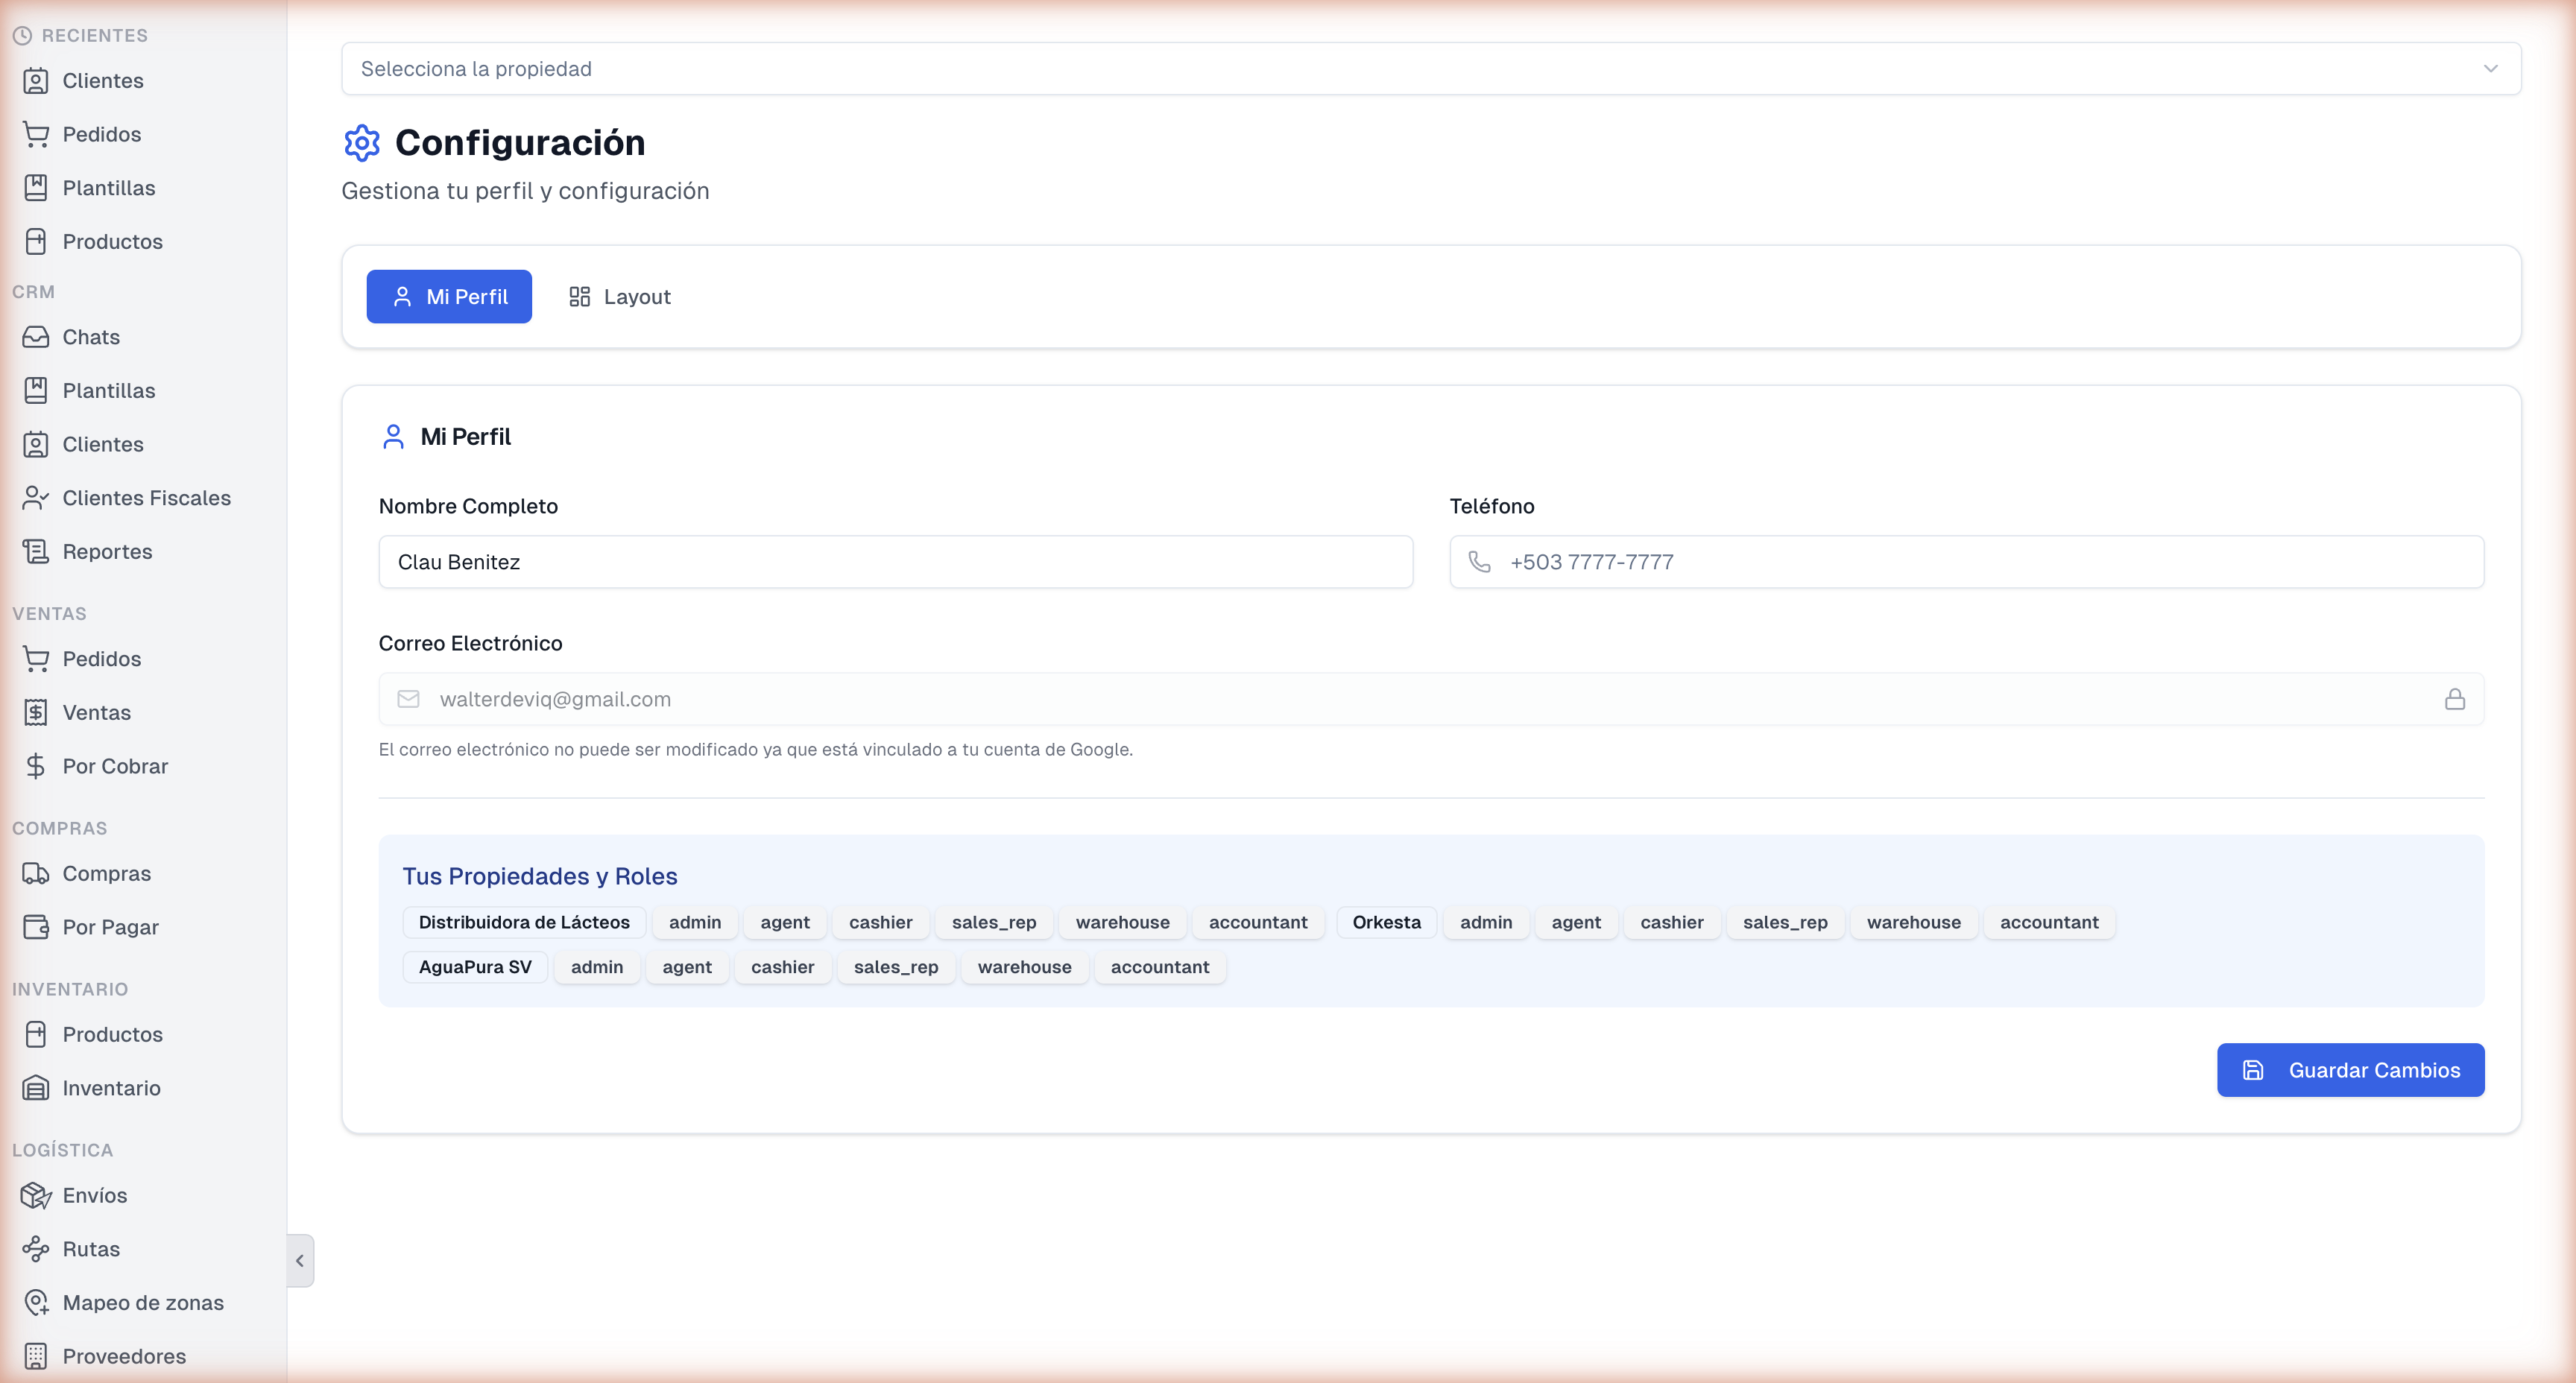
Task: Click the Clientes Fiscales user-check icon
Action: [x=36, y=498]
